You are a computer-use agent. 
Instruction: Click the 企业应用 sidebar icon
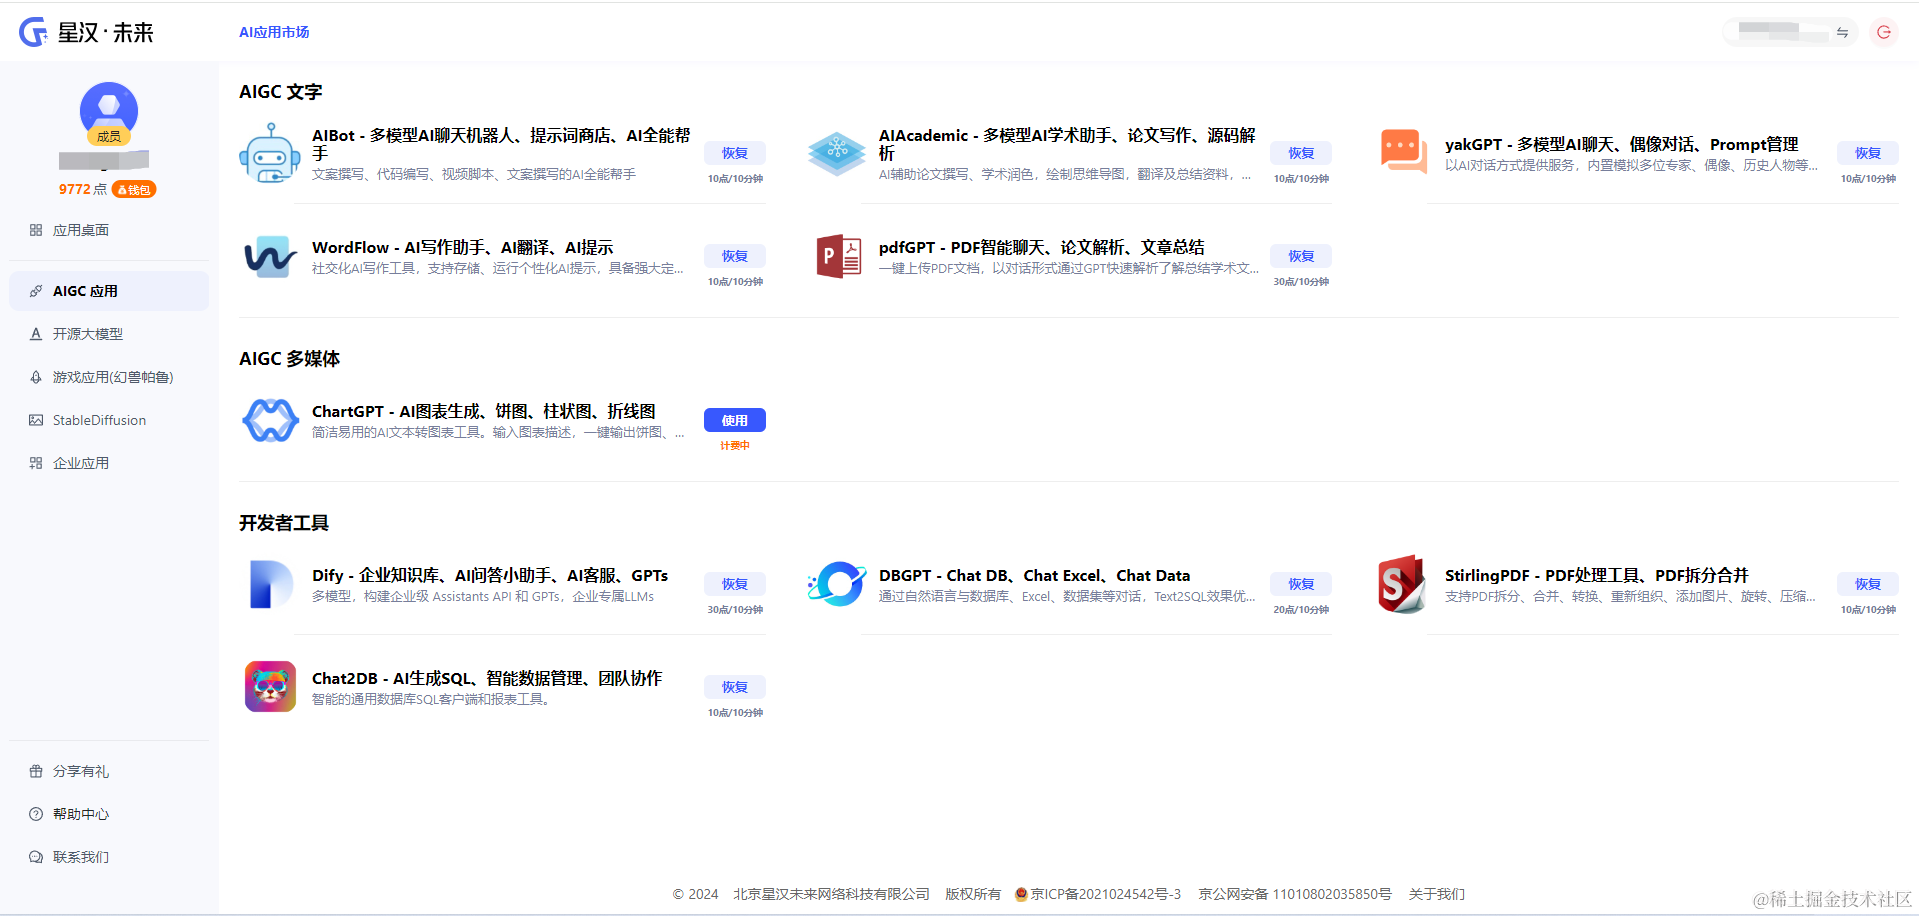coord(36,463)
